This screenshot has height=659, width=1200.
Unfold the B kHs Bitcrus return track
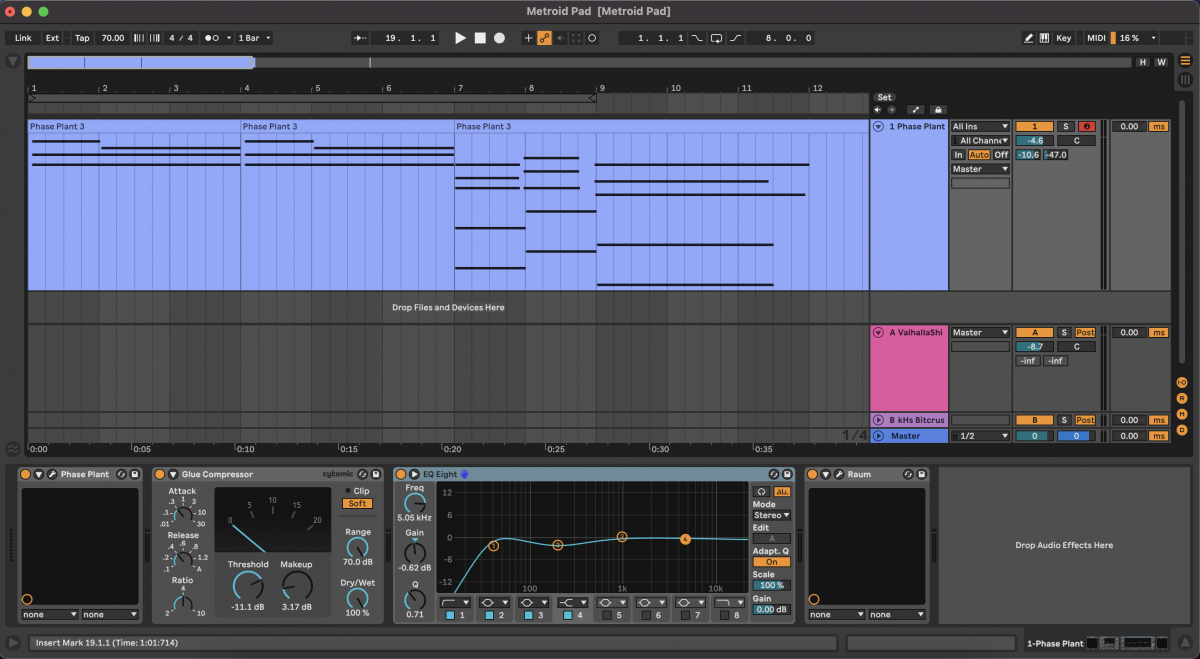(879, 420)
